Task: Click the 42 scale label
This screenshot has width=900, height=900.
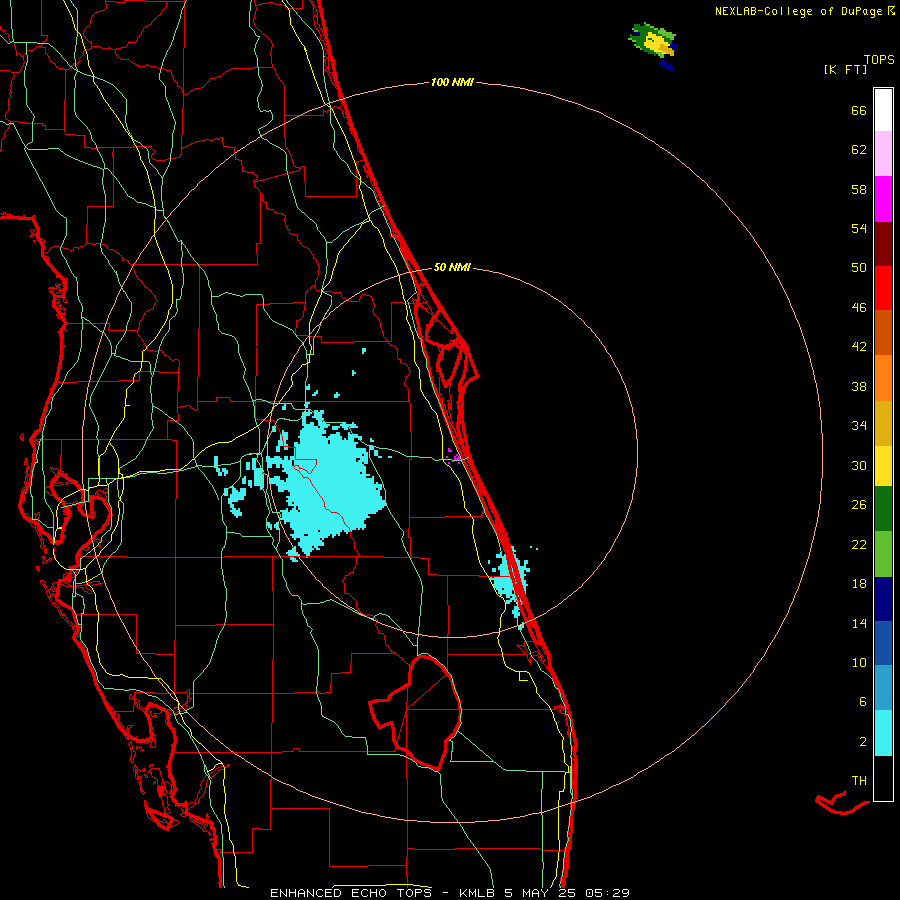Action: coord(859,347)
